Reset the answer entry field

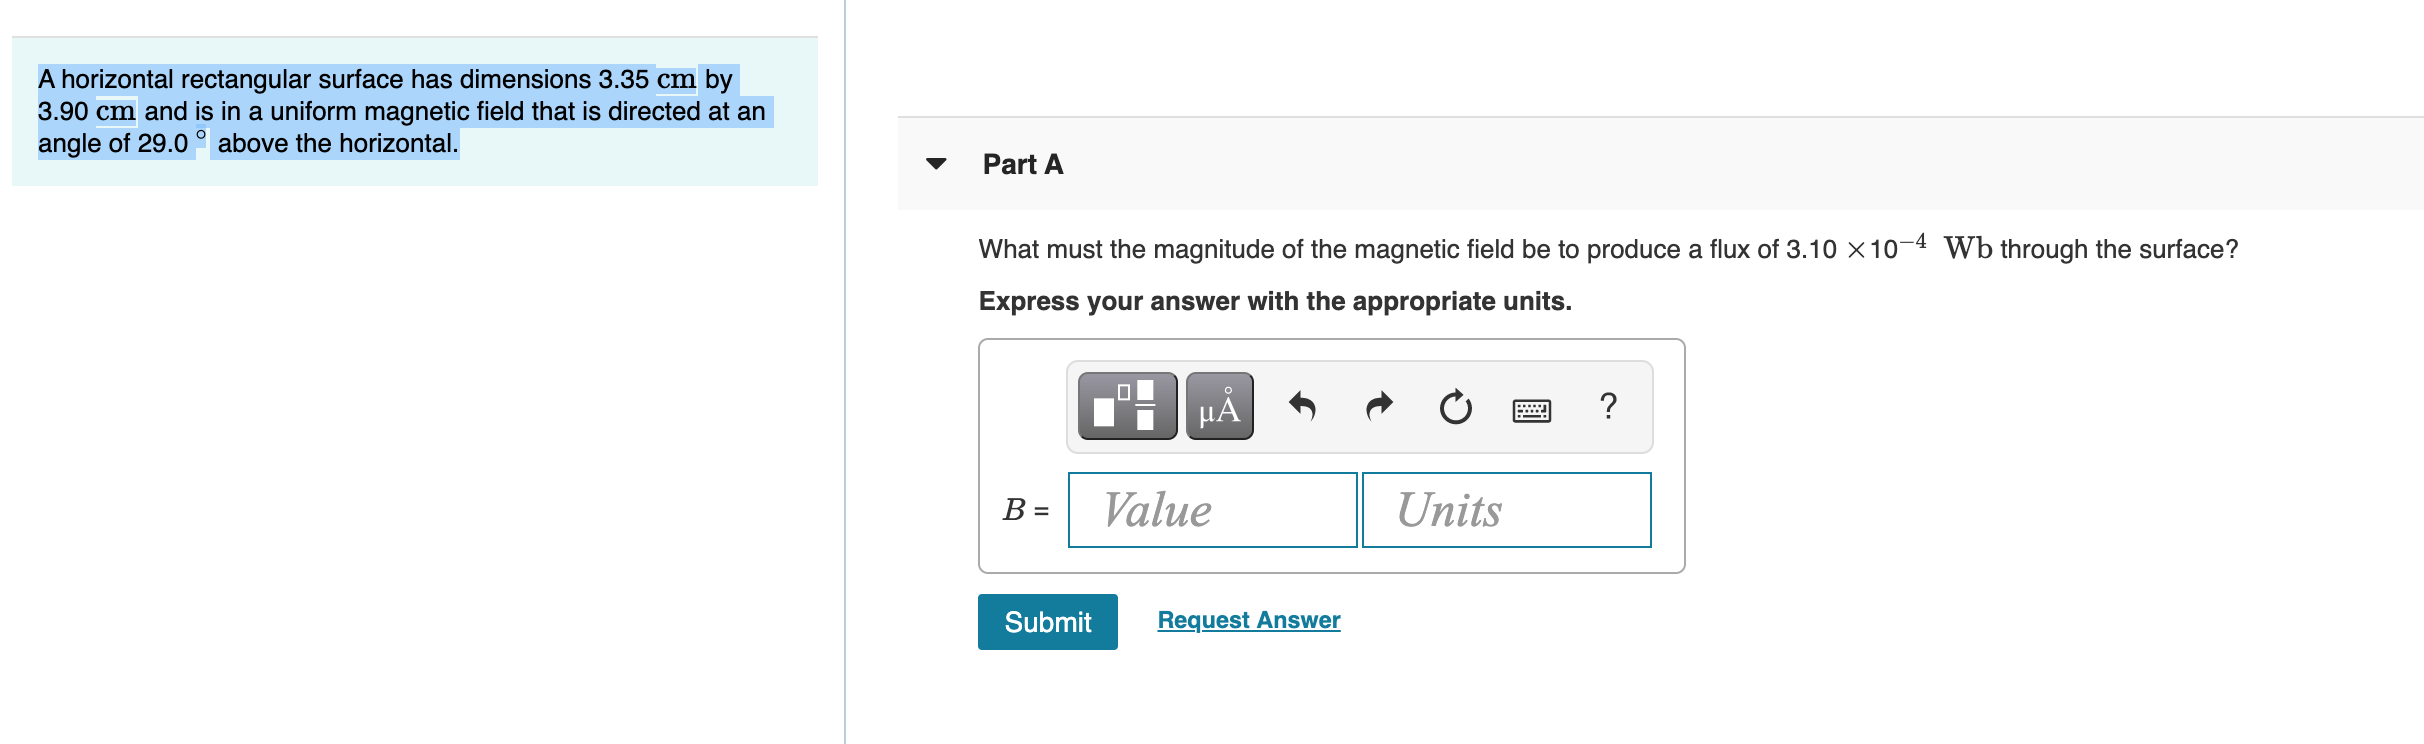1454,407
